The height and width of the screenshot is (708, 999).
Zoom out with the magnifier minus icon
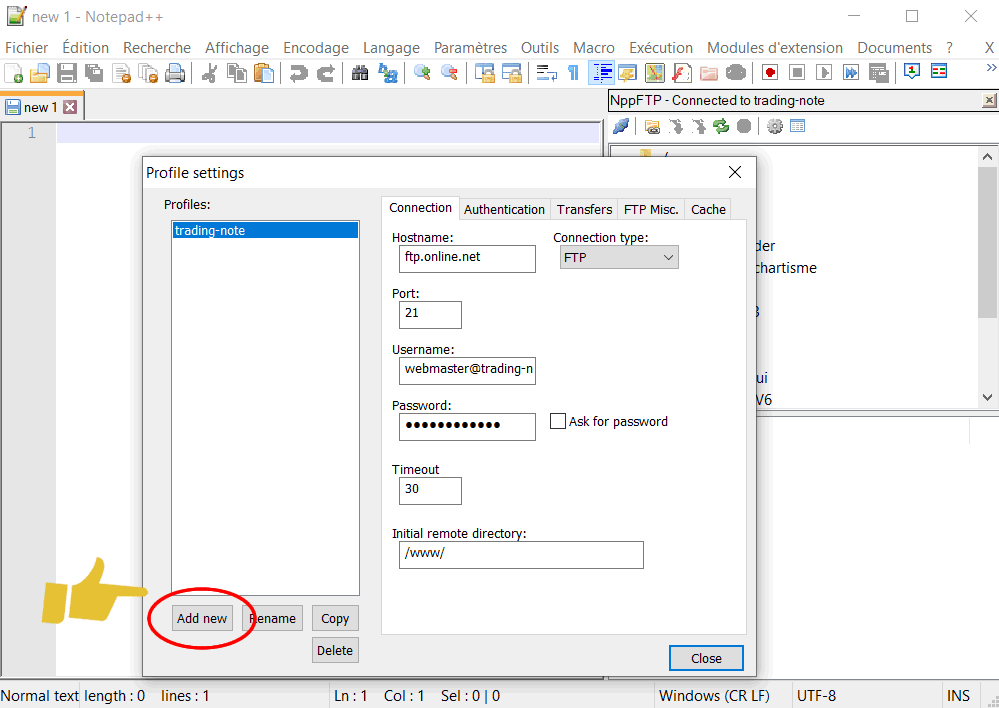(449, 73)
